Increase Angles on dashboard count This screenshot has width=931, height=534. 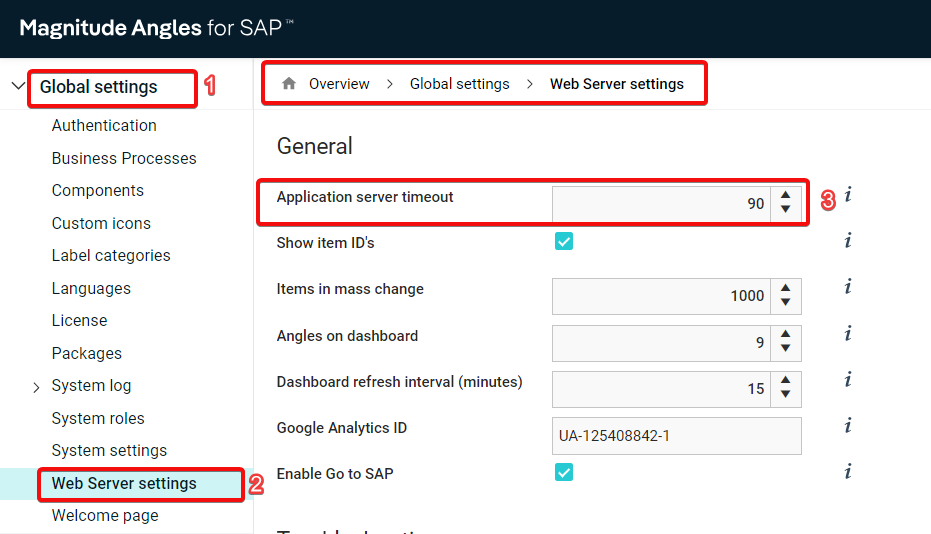click(x=786, y=334)
